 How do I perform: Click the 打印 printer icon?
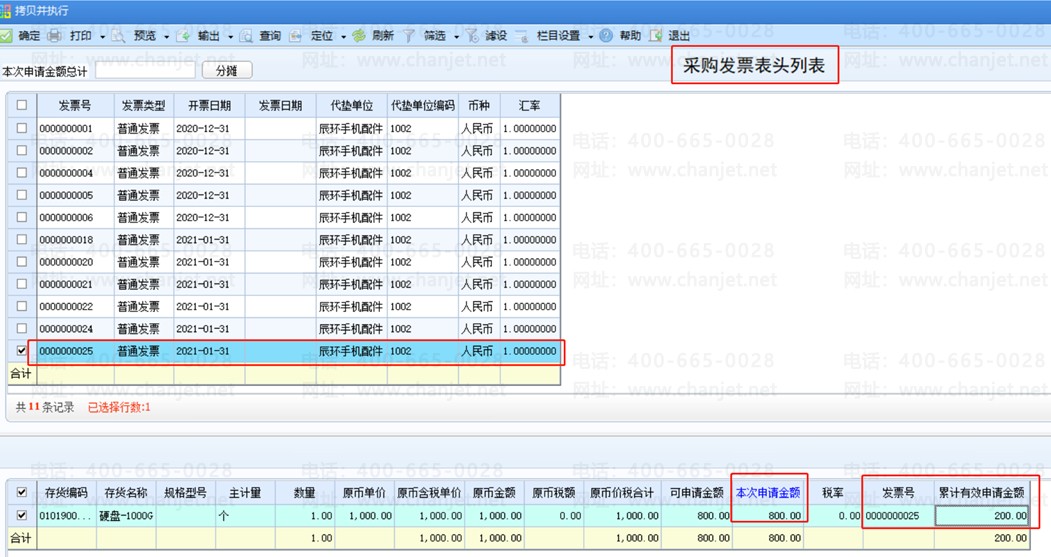(x=56, y=36)
